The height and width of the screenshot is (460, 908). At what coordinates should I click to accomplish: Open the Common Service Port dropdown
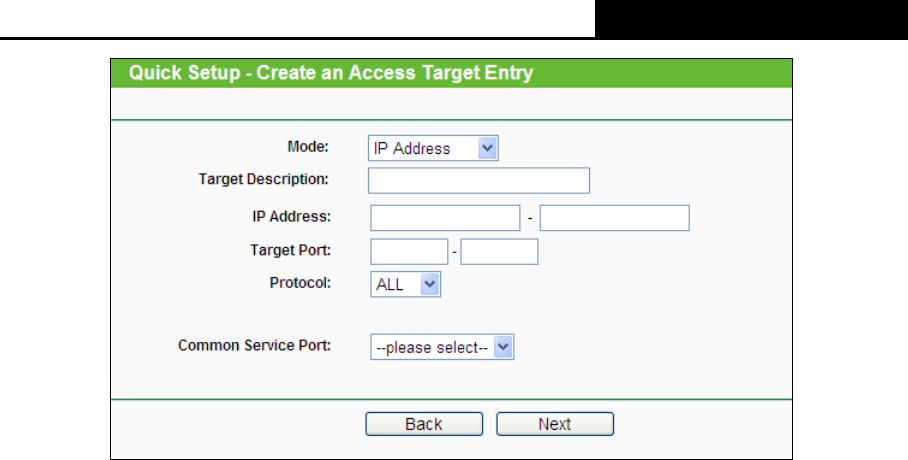(442, 348)
